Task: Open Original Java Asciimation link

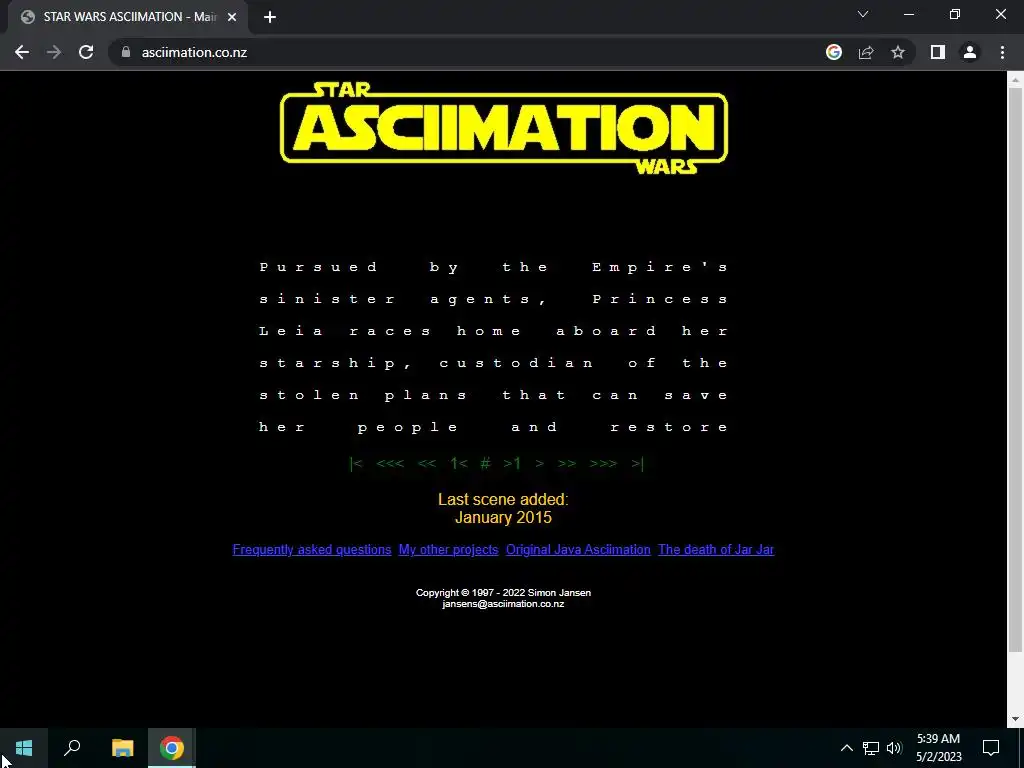Action: coord(578,549)
